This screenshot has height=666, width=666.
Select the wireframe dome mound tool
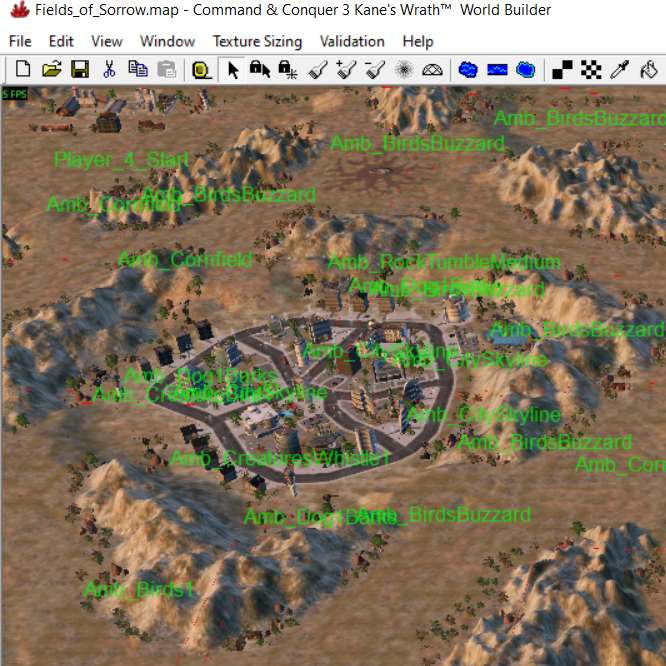click(432, 70)
